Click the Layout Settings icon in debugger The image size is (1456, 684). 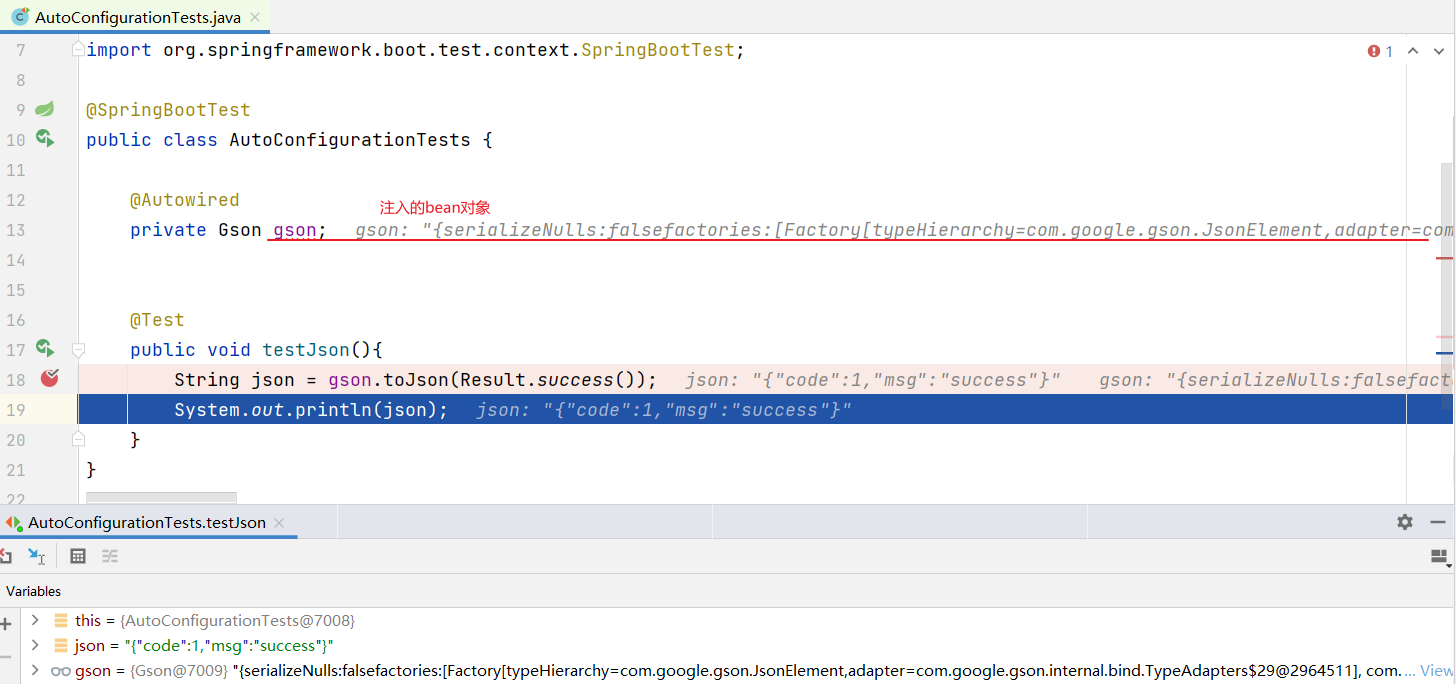pos(1439,557)
